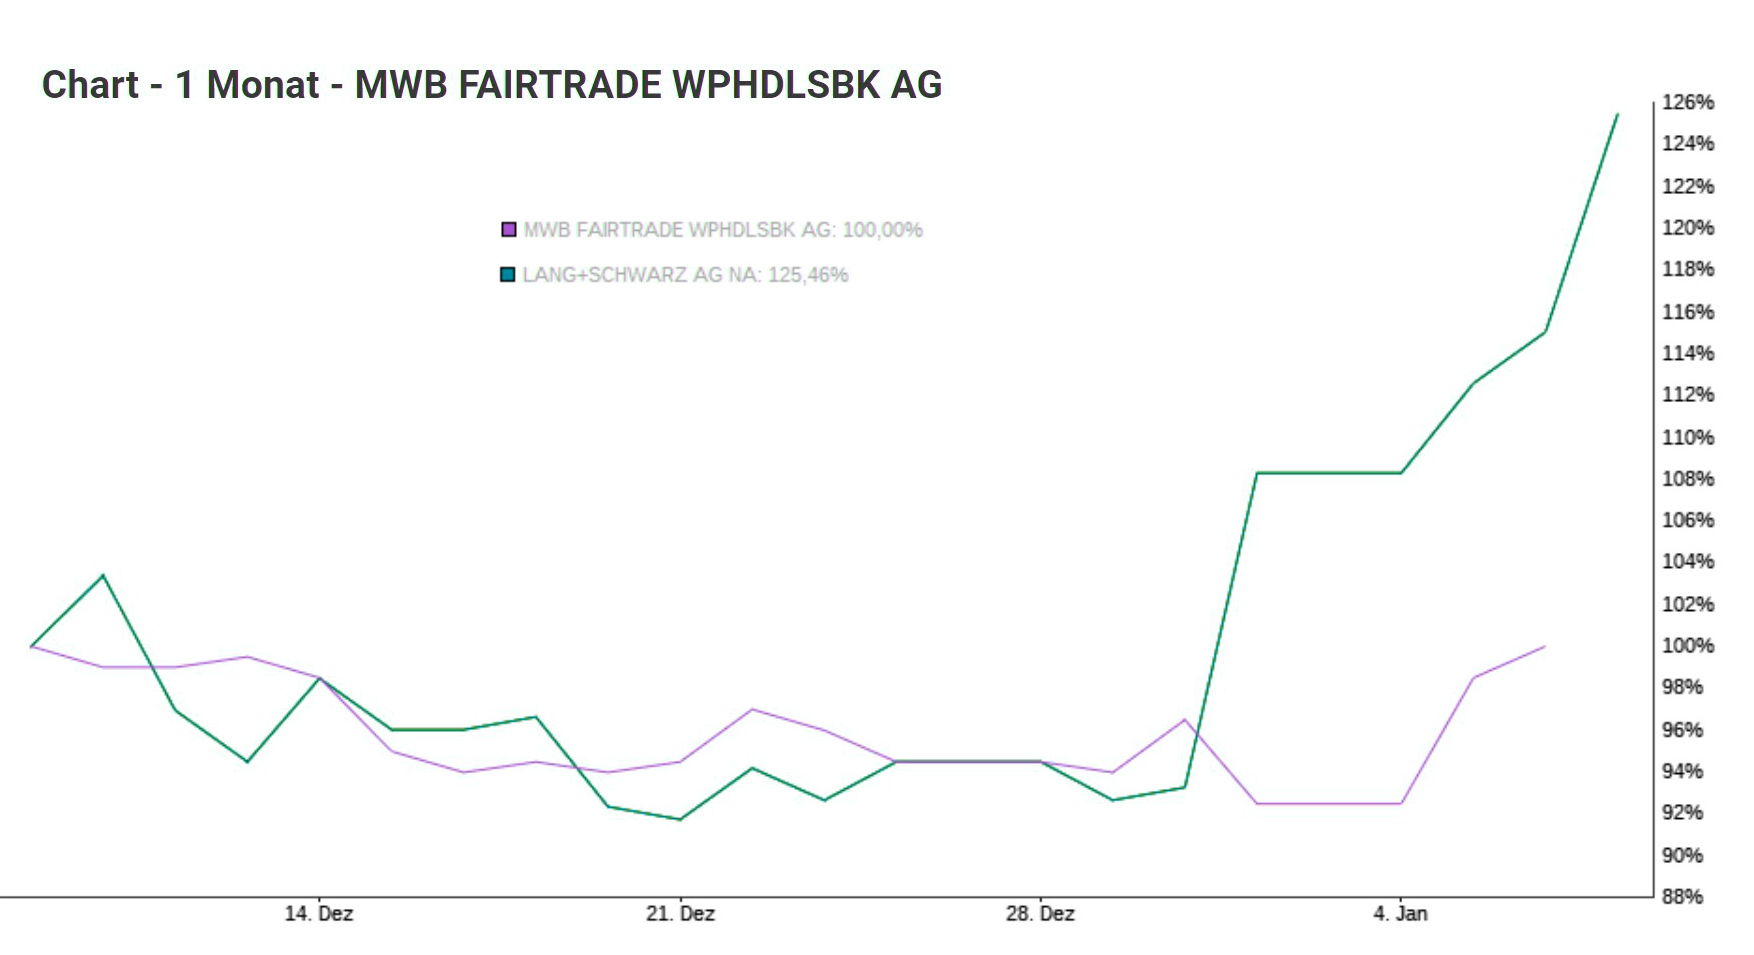The height and width of the screenshot is (955, 1754).
Task: Click the peak point of the green line
Action: [x=1619, y=116]
